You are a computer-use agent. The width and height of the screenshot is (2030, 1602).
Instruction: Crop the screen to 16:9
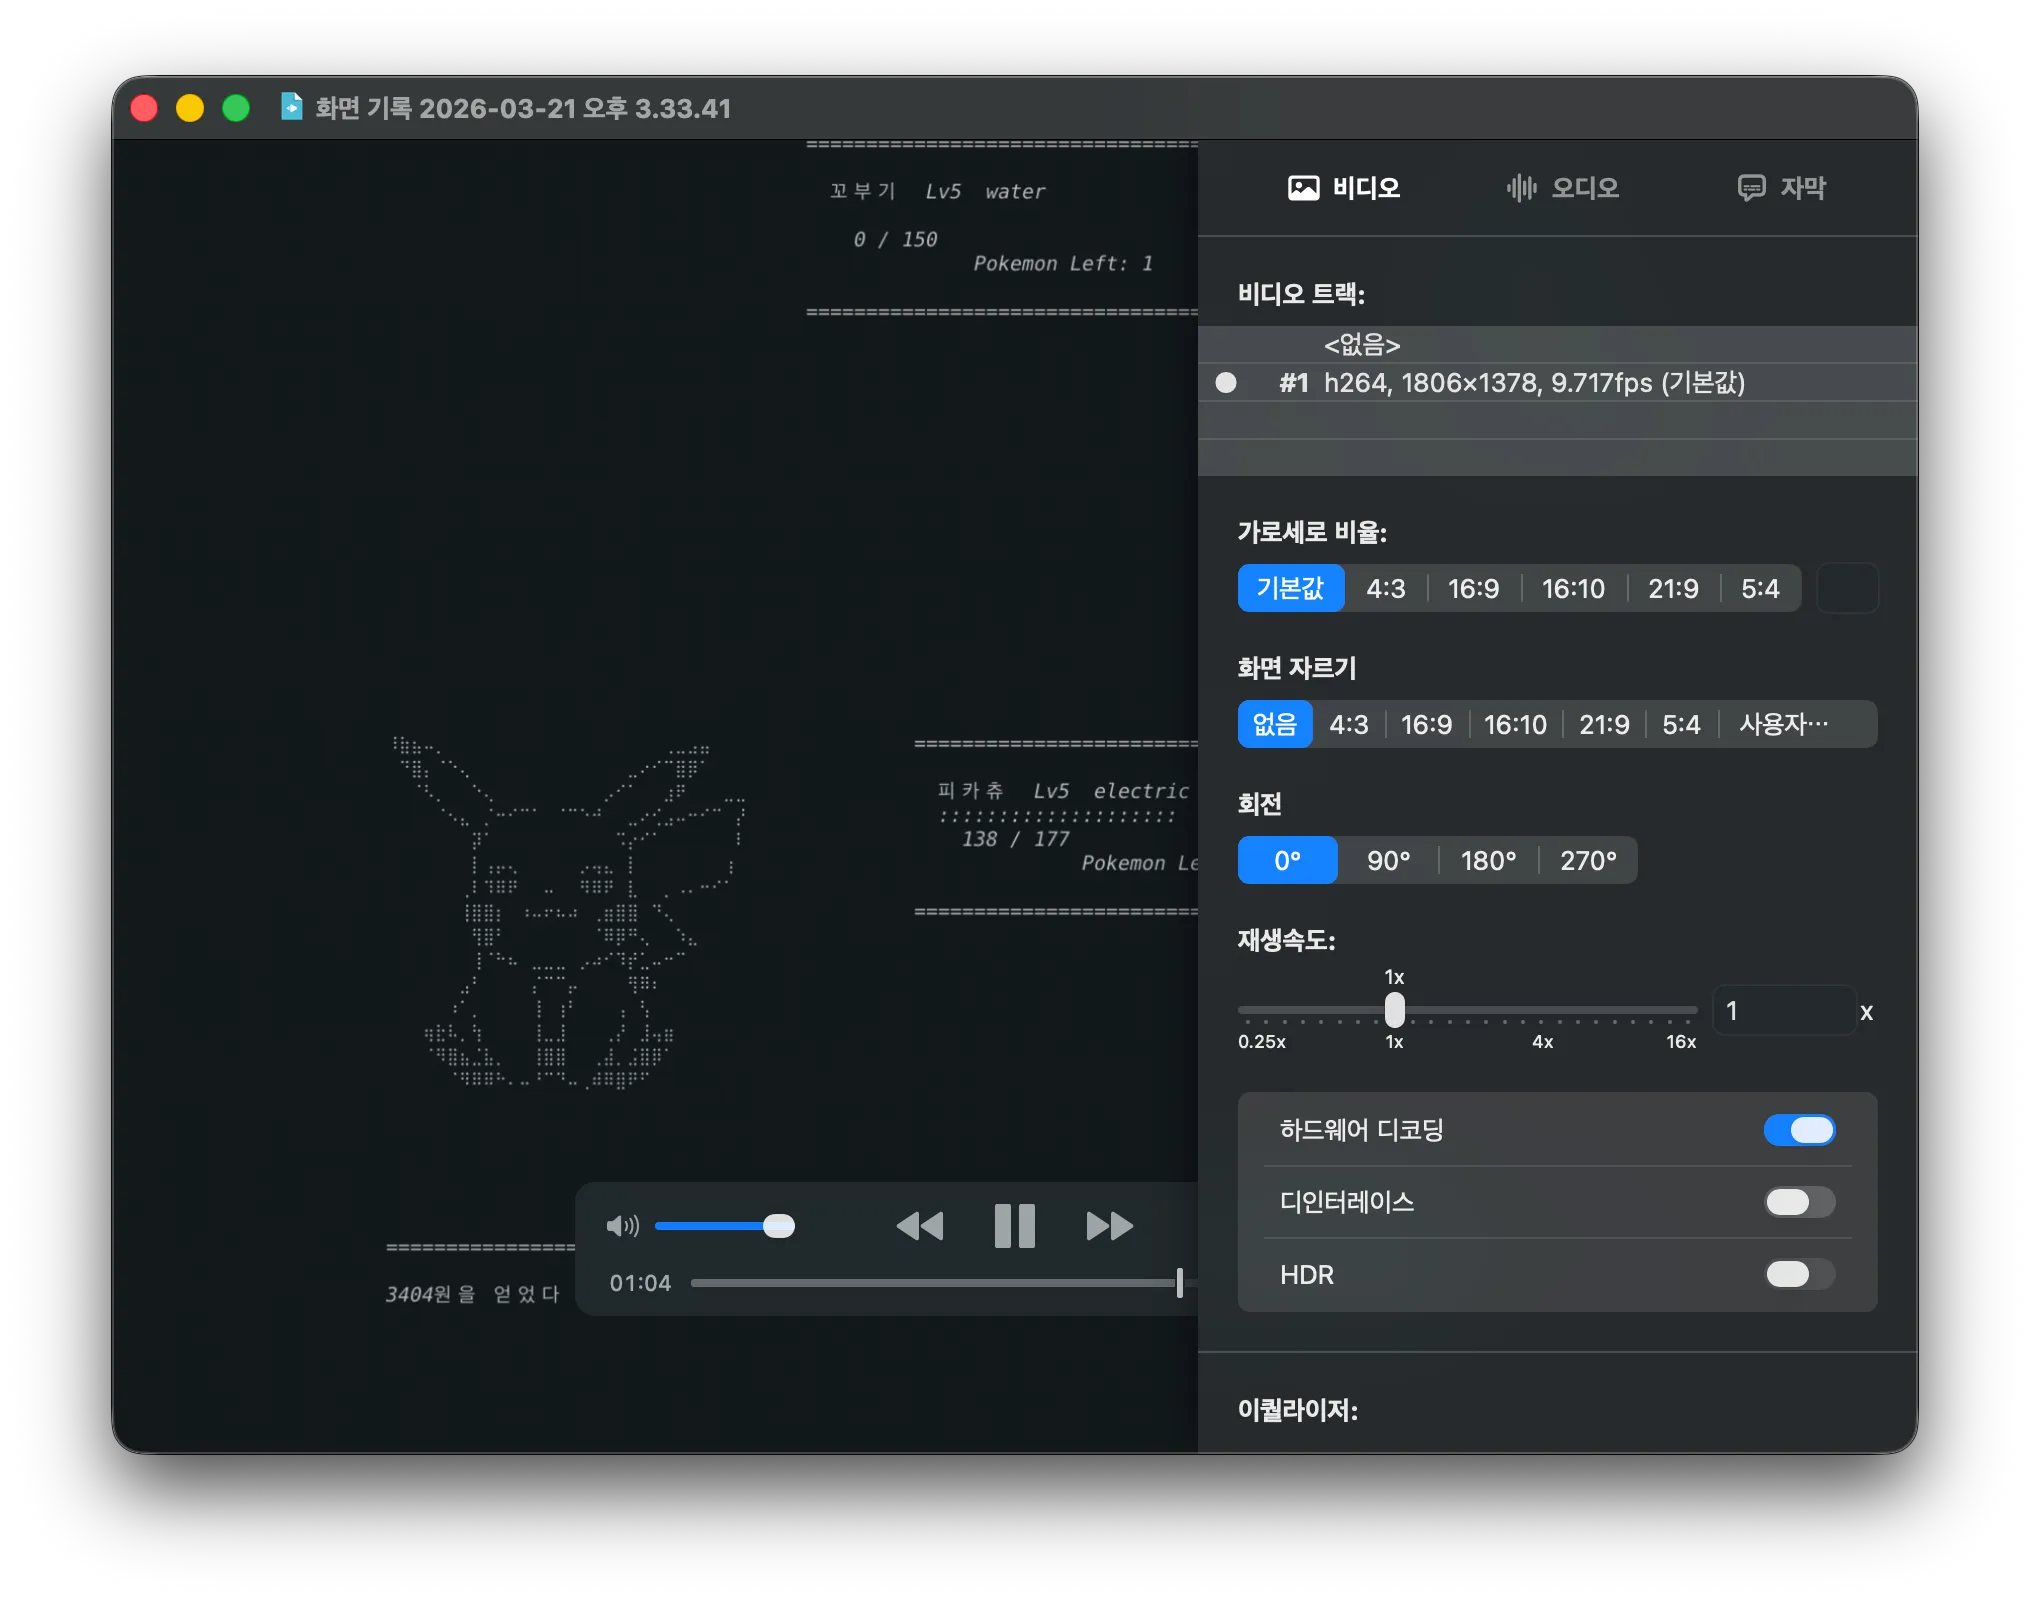[x=1427, y=724]
